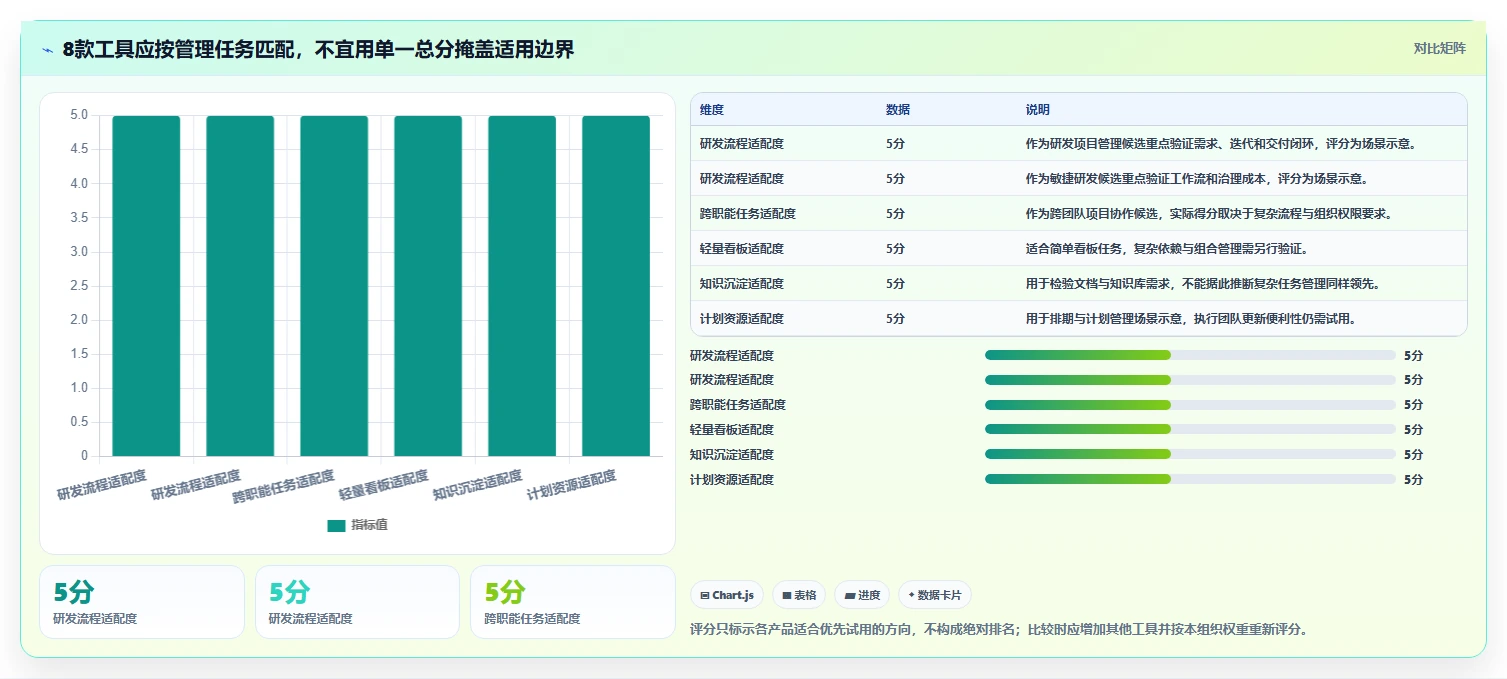Click the table cell 计划资源适配度
Image resolution: width=1507 pixels, height=679 pixels.
[742, 319]
